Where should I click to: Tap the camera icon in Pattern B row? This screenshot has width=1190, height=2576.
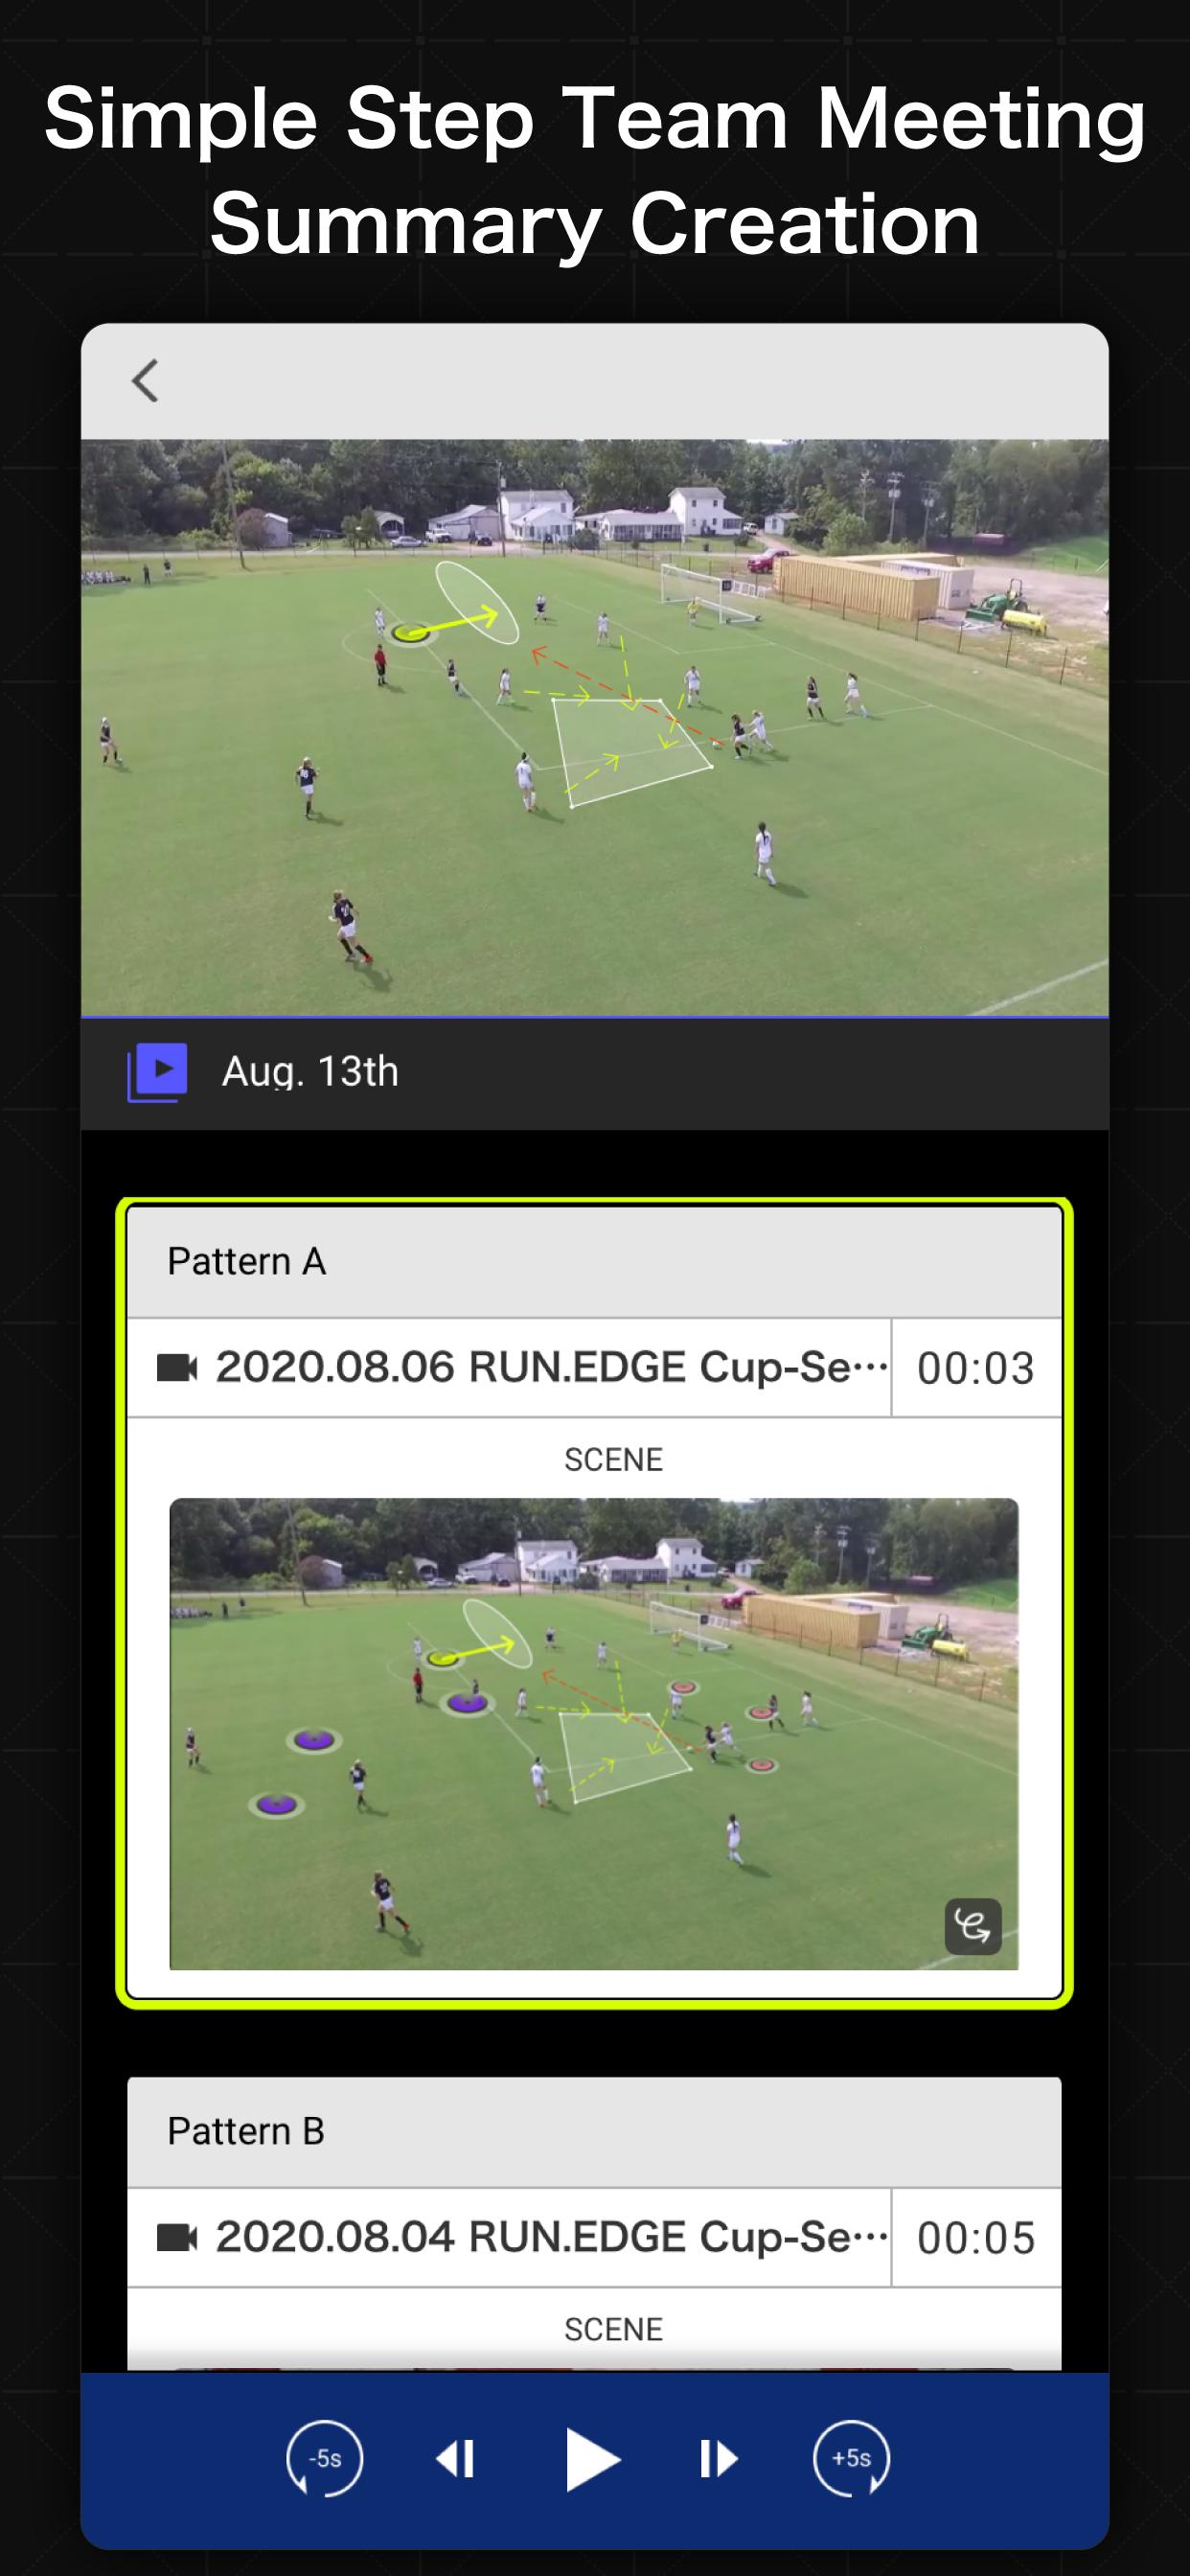(177, 2237)
